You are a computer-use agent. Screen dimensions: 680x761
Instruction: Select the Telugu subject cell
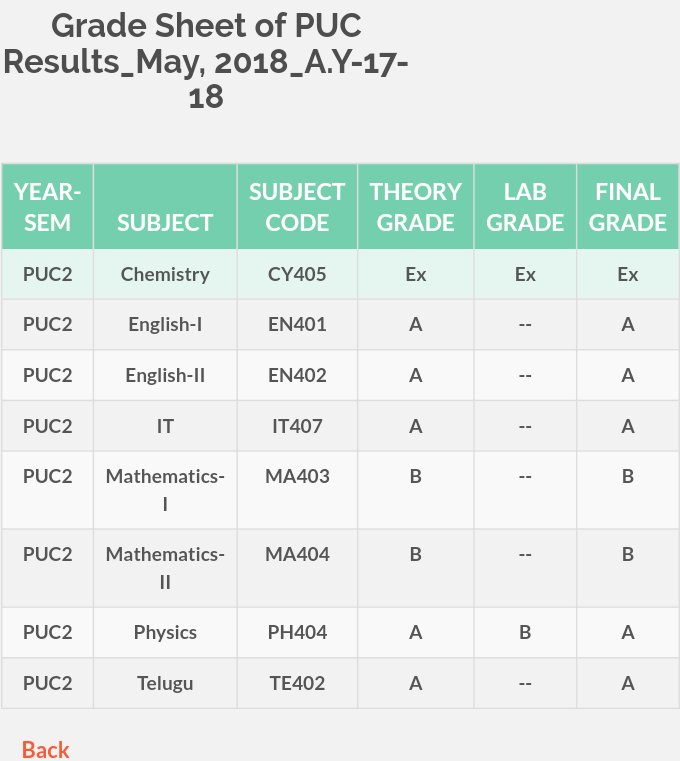coord(165,684)
